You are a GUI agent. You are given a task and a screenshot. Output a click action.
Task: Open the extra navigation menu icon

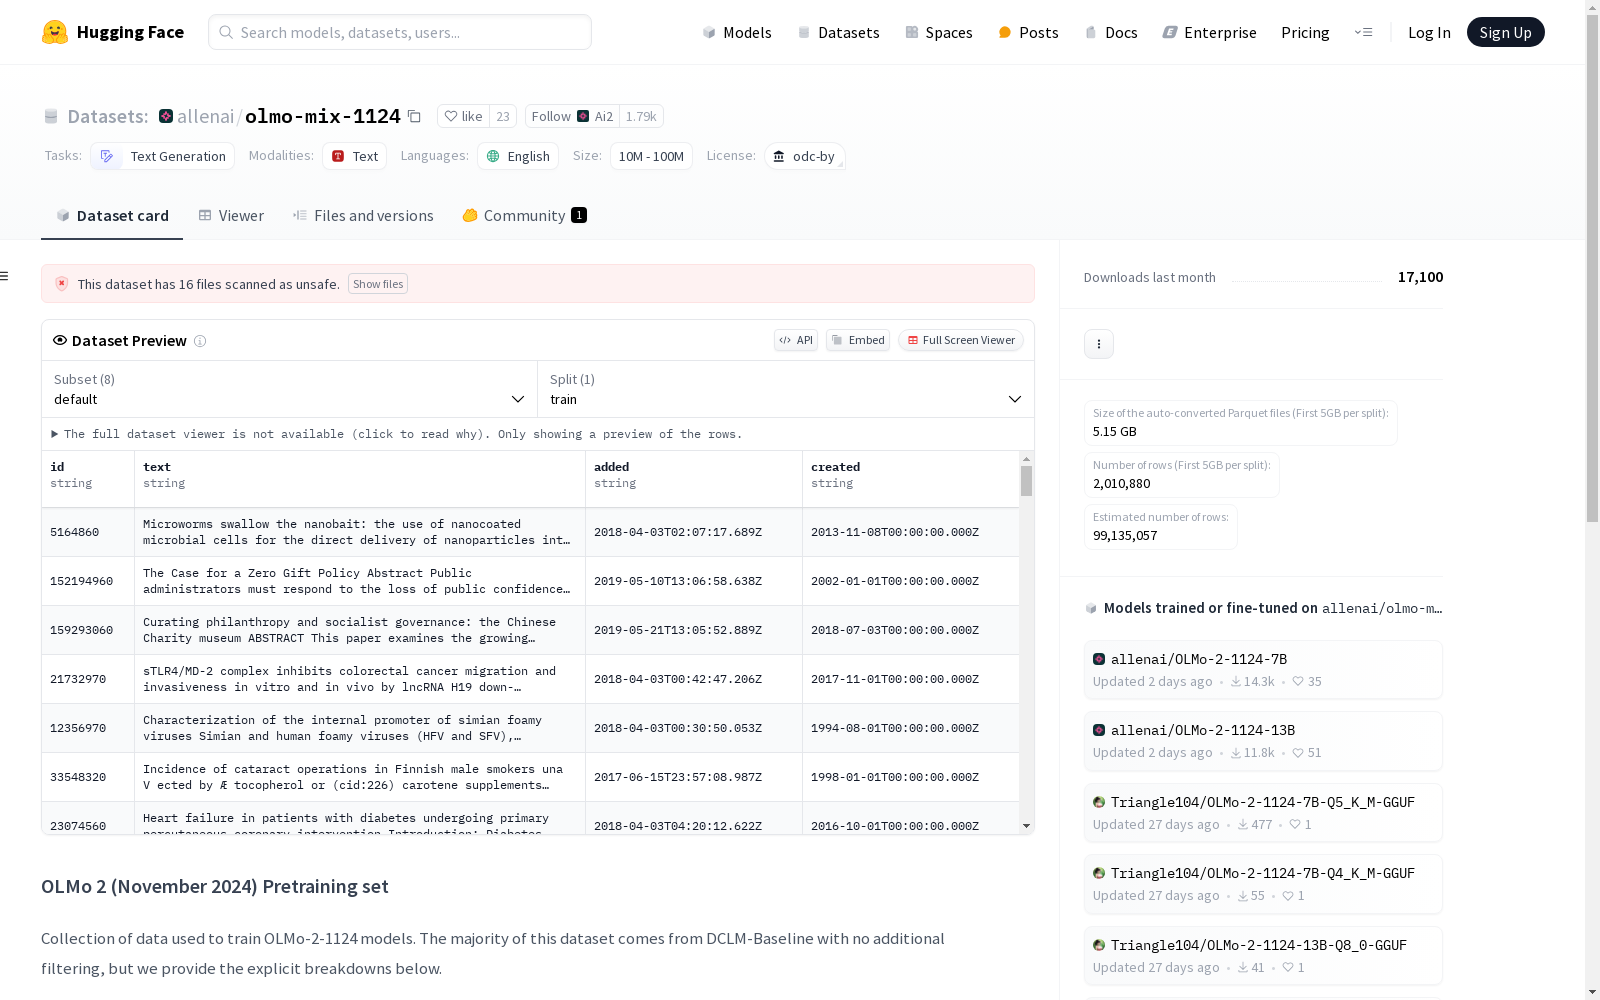point(1363,32)
